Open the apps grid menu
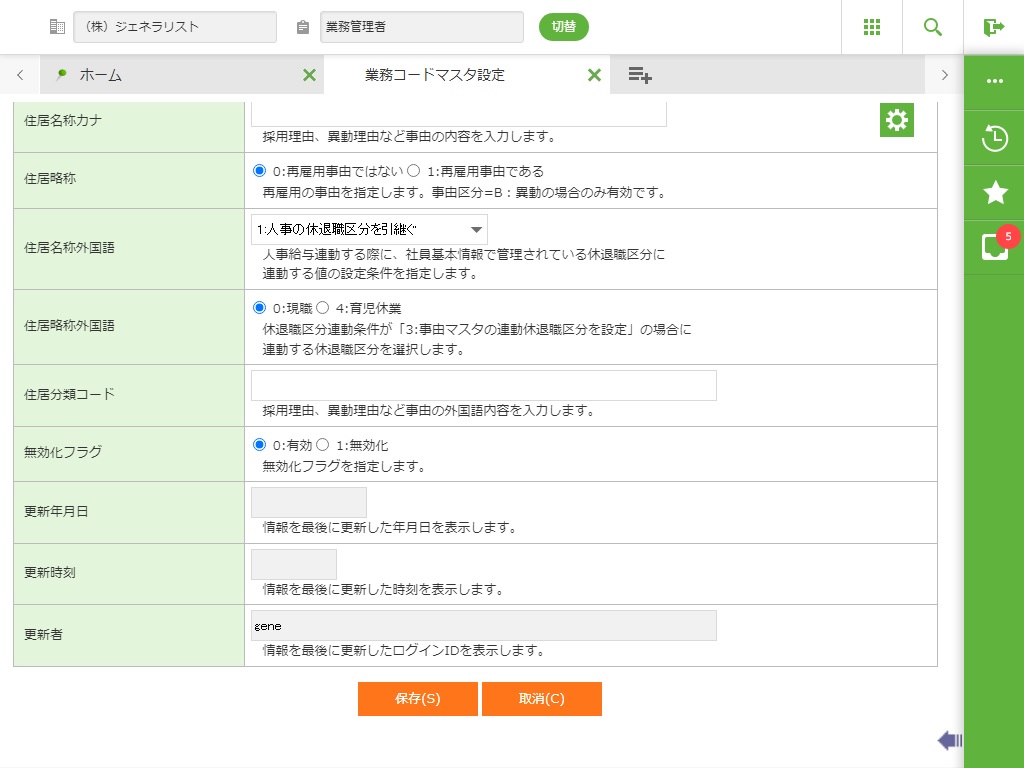Screen dimensions: 1024x768 (x=871, y=27)
